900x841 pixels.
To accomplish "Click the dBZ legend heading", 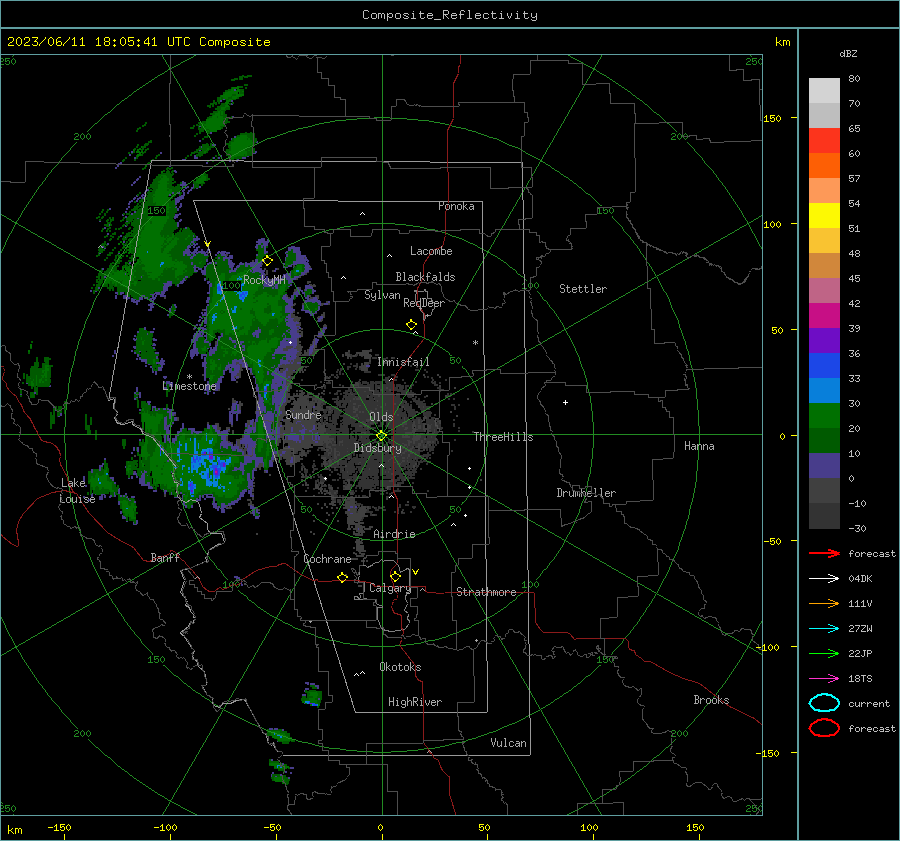I will pyautogui.click(x=848, y=53).
